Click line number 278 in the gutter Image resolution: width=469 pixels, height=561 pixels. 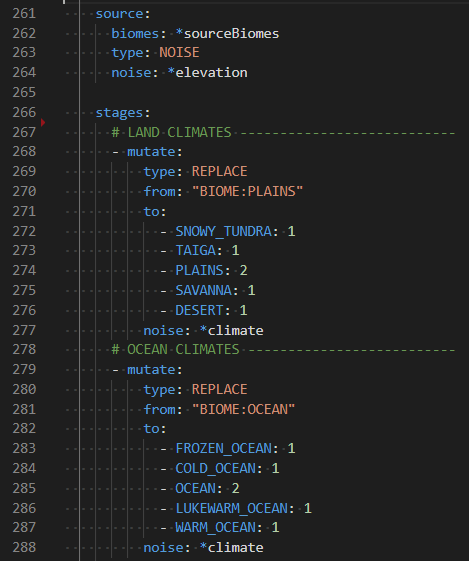[24, 349]
